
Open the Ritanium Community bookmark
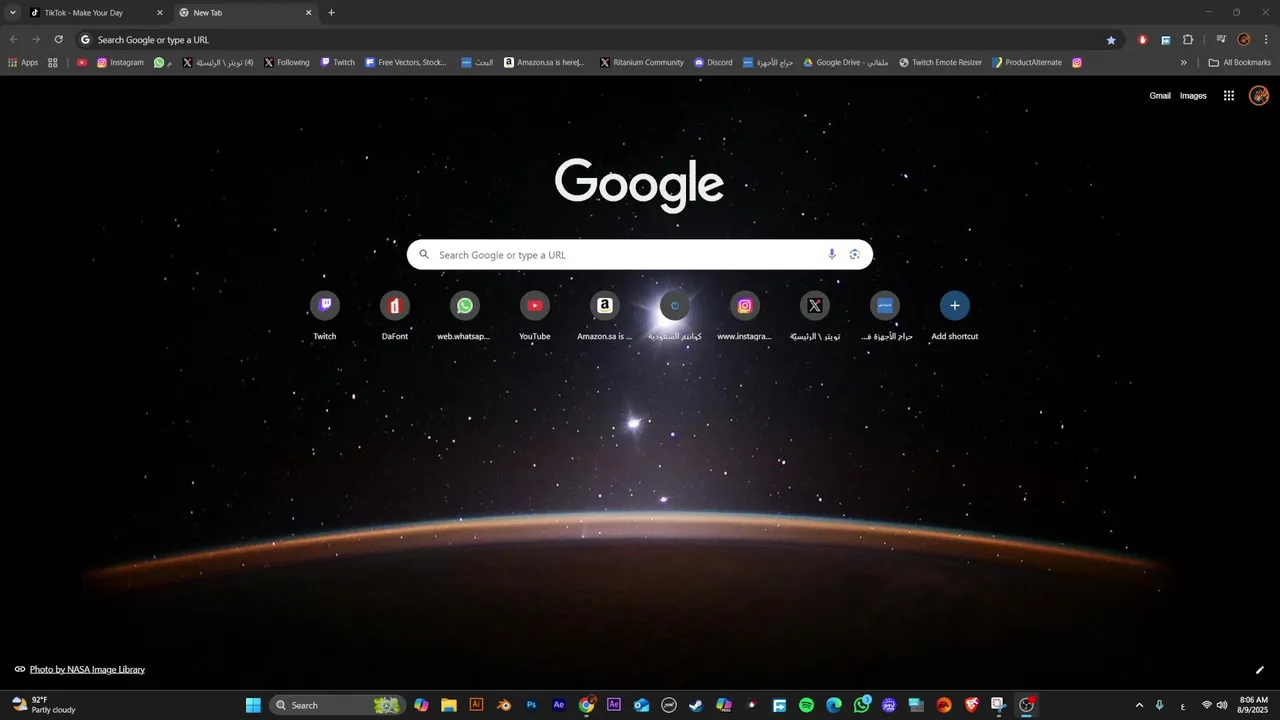[x=642, y=62]
